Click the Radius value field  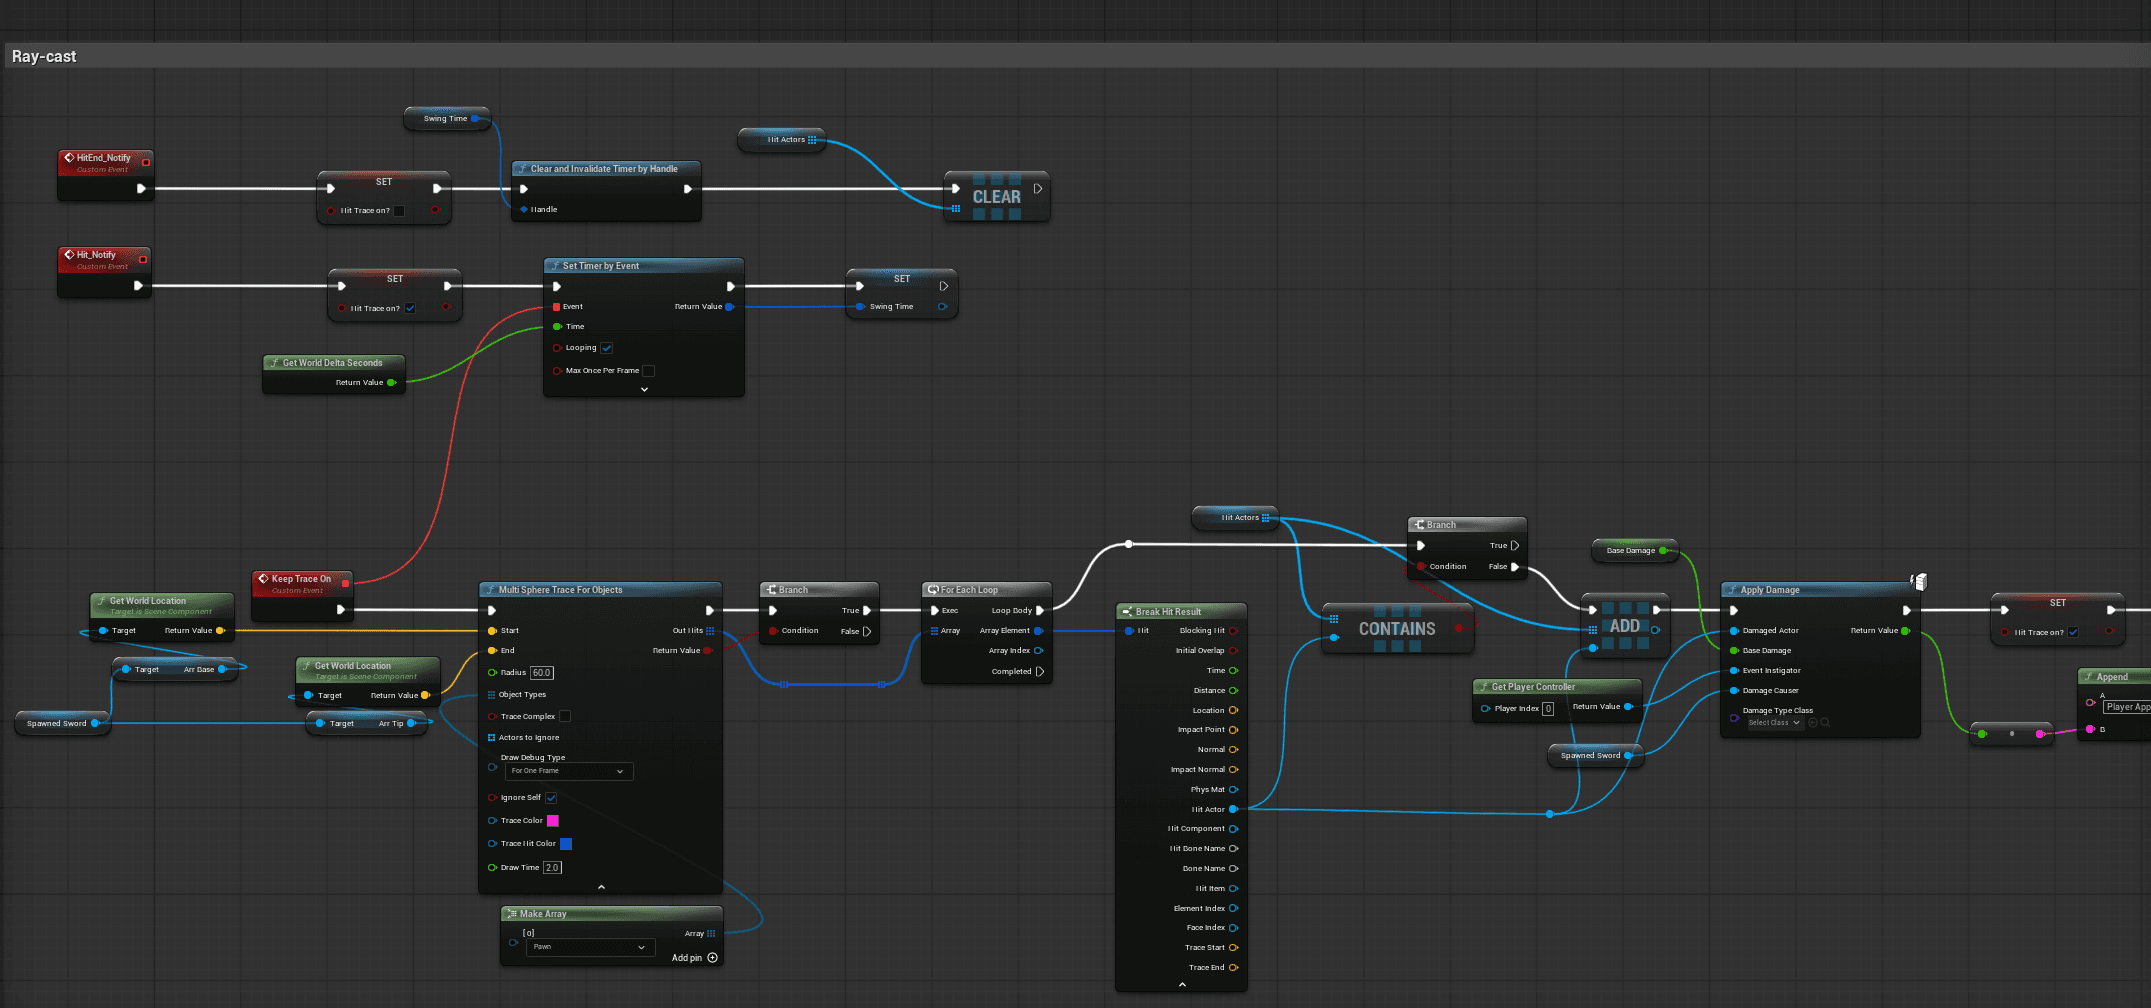tap(541, 673)
